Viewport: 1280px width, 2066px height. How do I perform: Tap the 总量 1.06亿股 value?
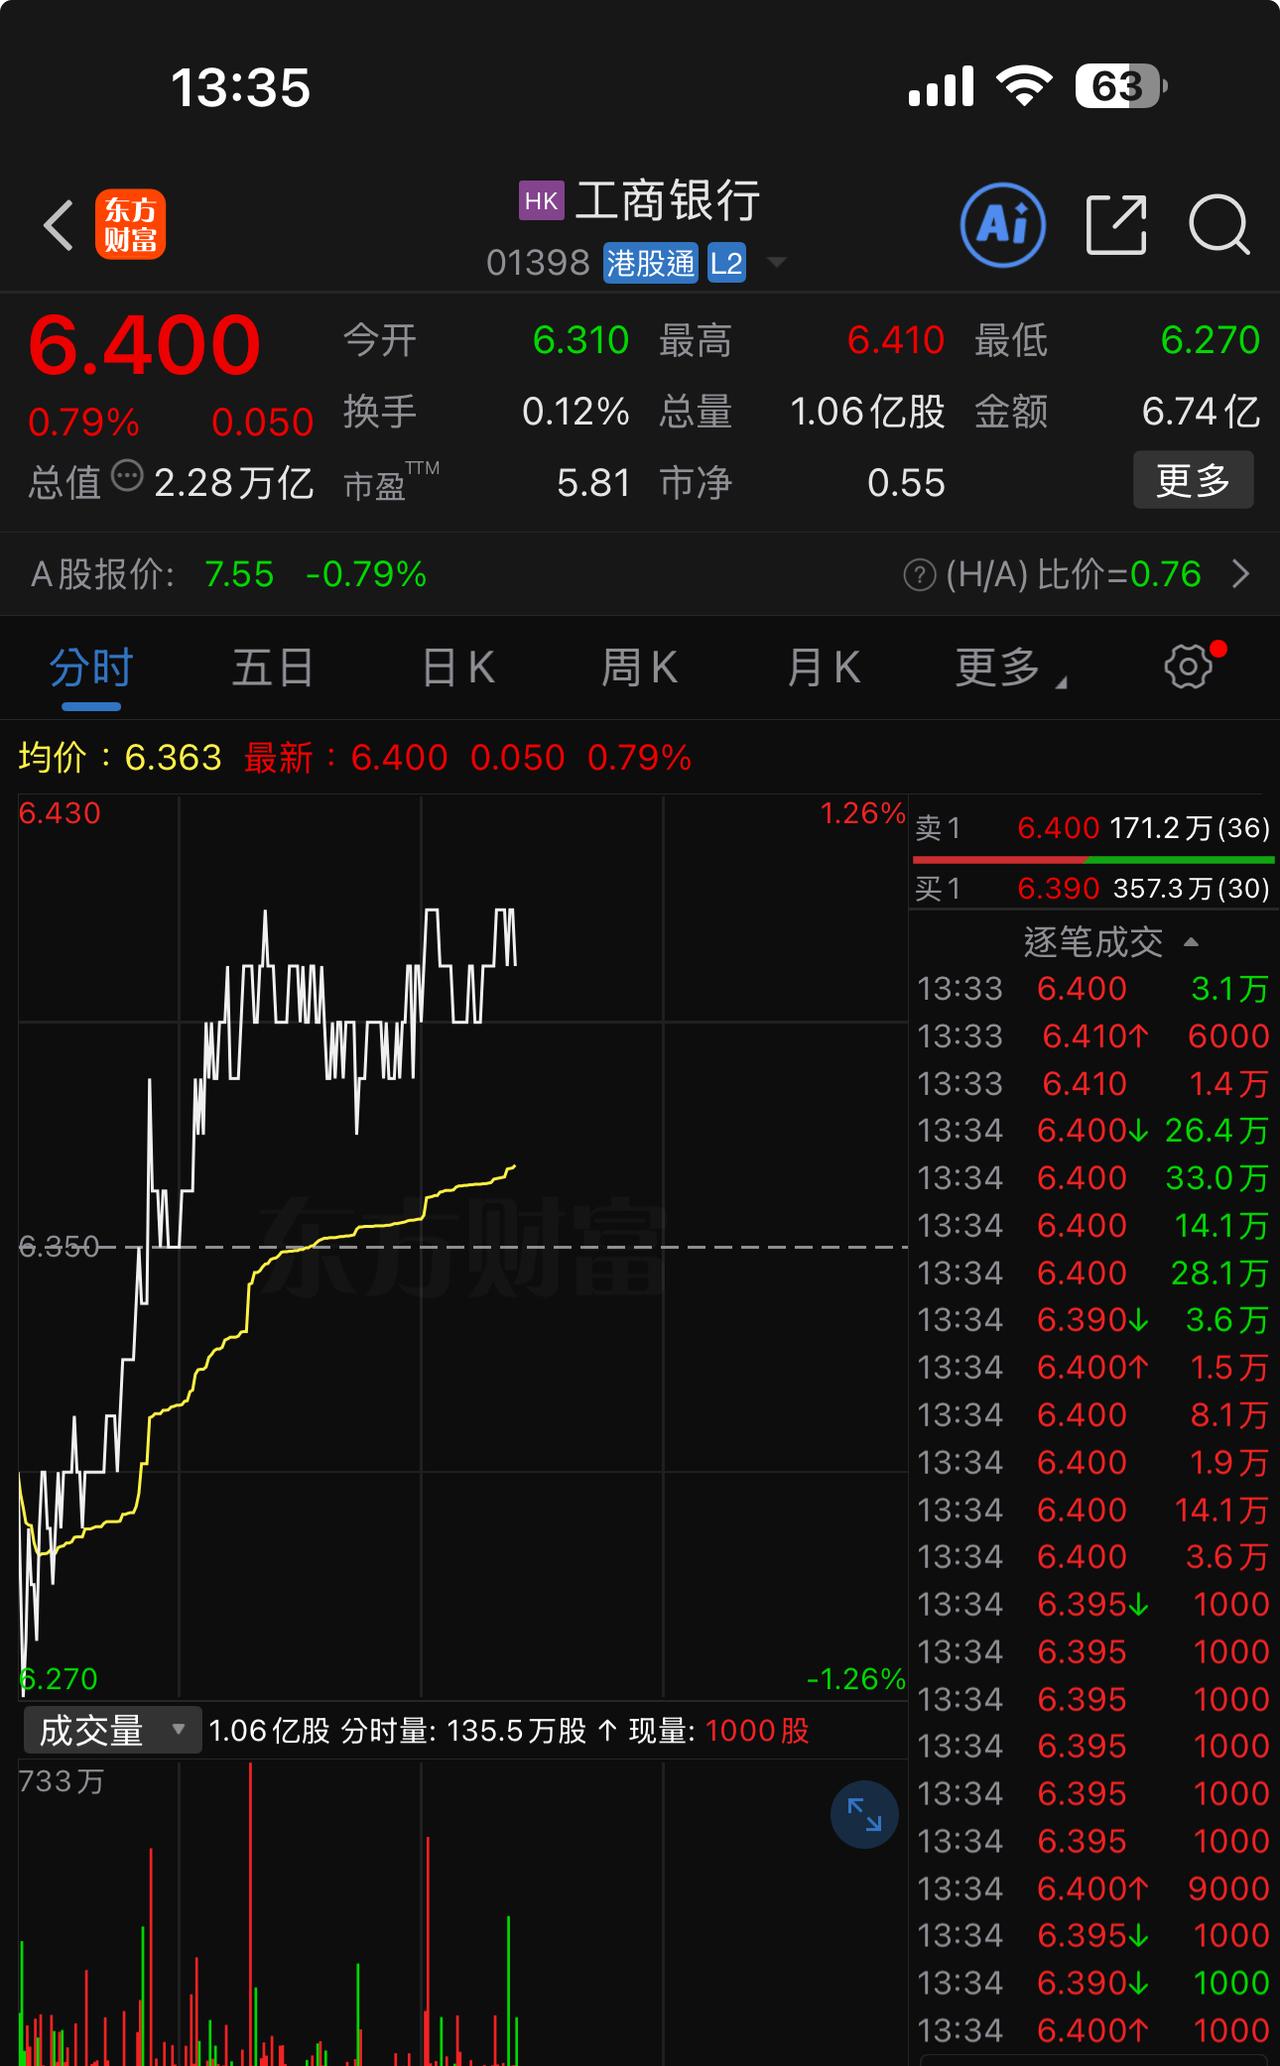(x=867, y=412)
